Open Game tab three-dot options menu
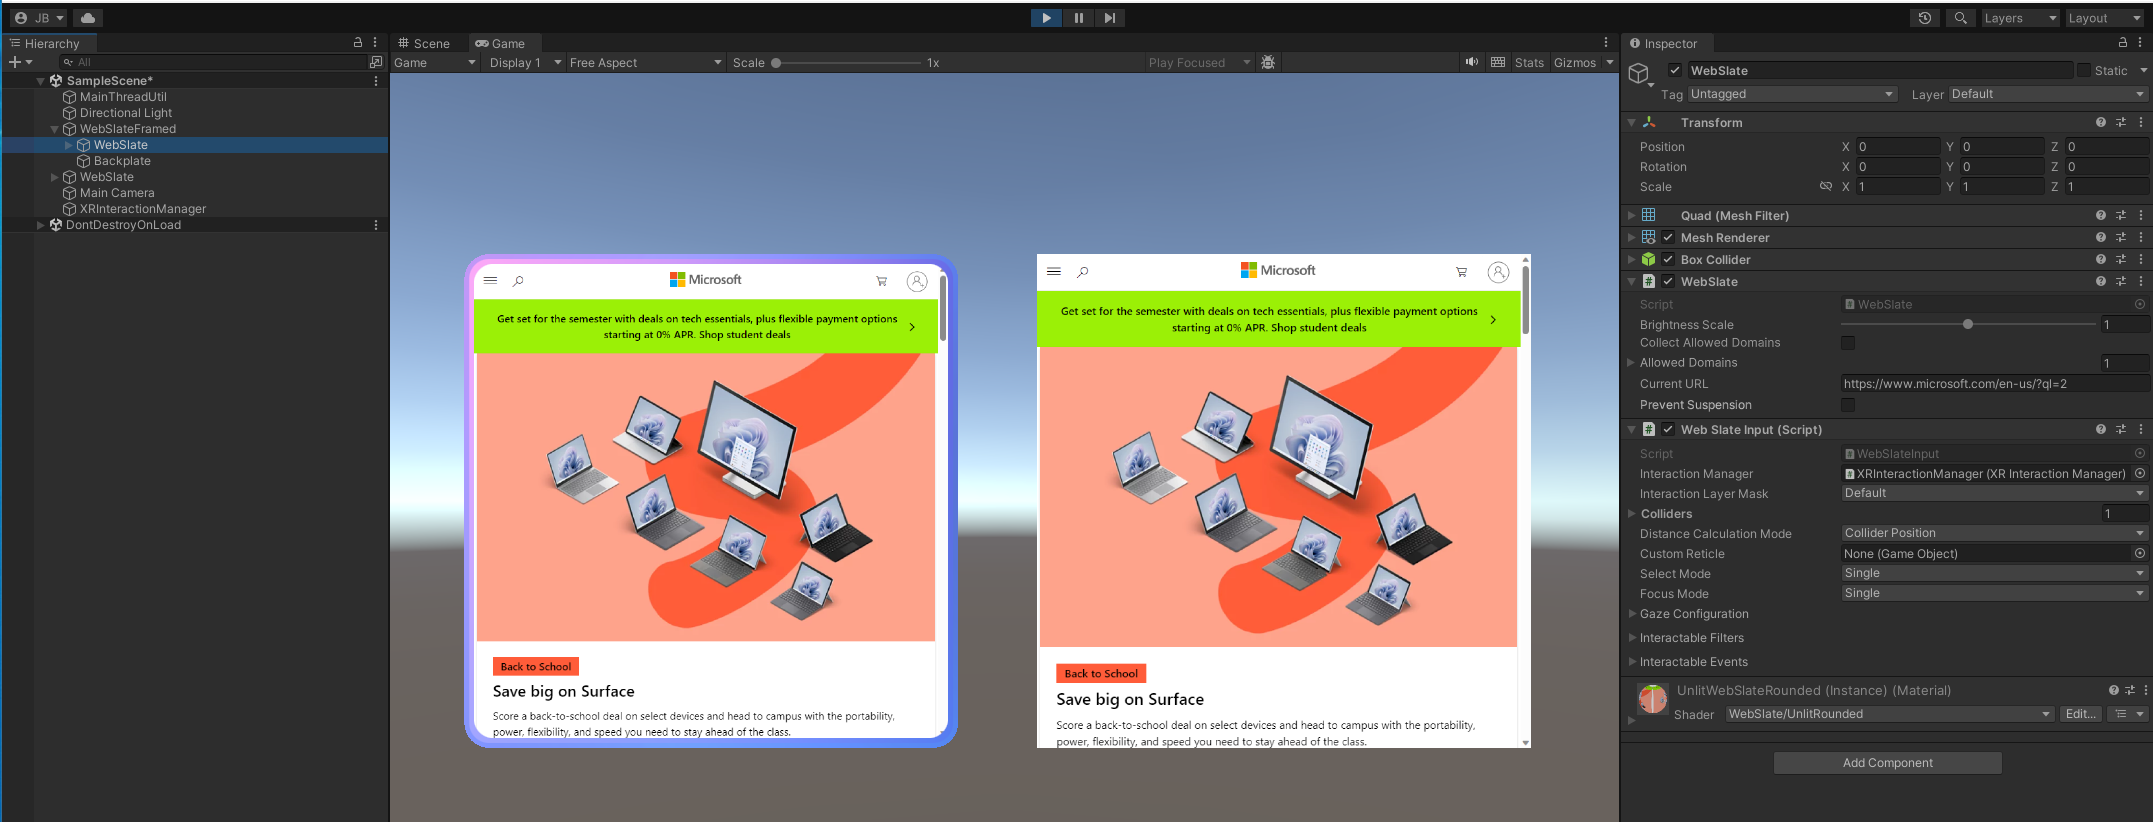This screenshot has height=822, width=2153. (x=1606, y=43)
